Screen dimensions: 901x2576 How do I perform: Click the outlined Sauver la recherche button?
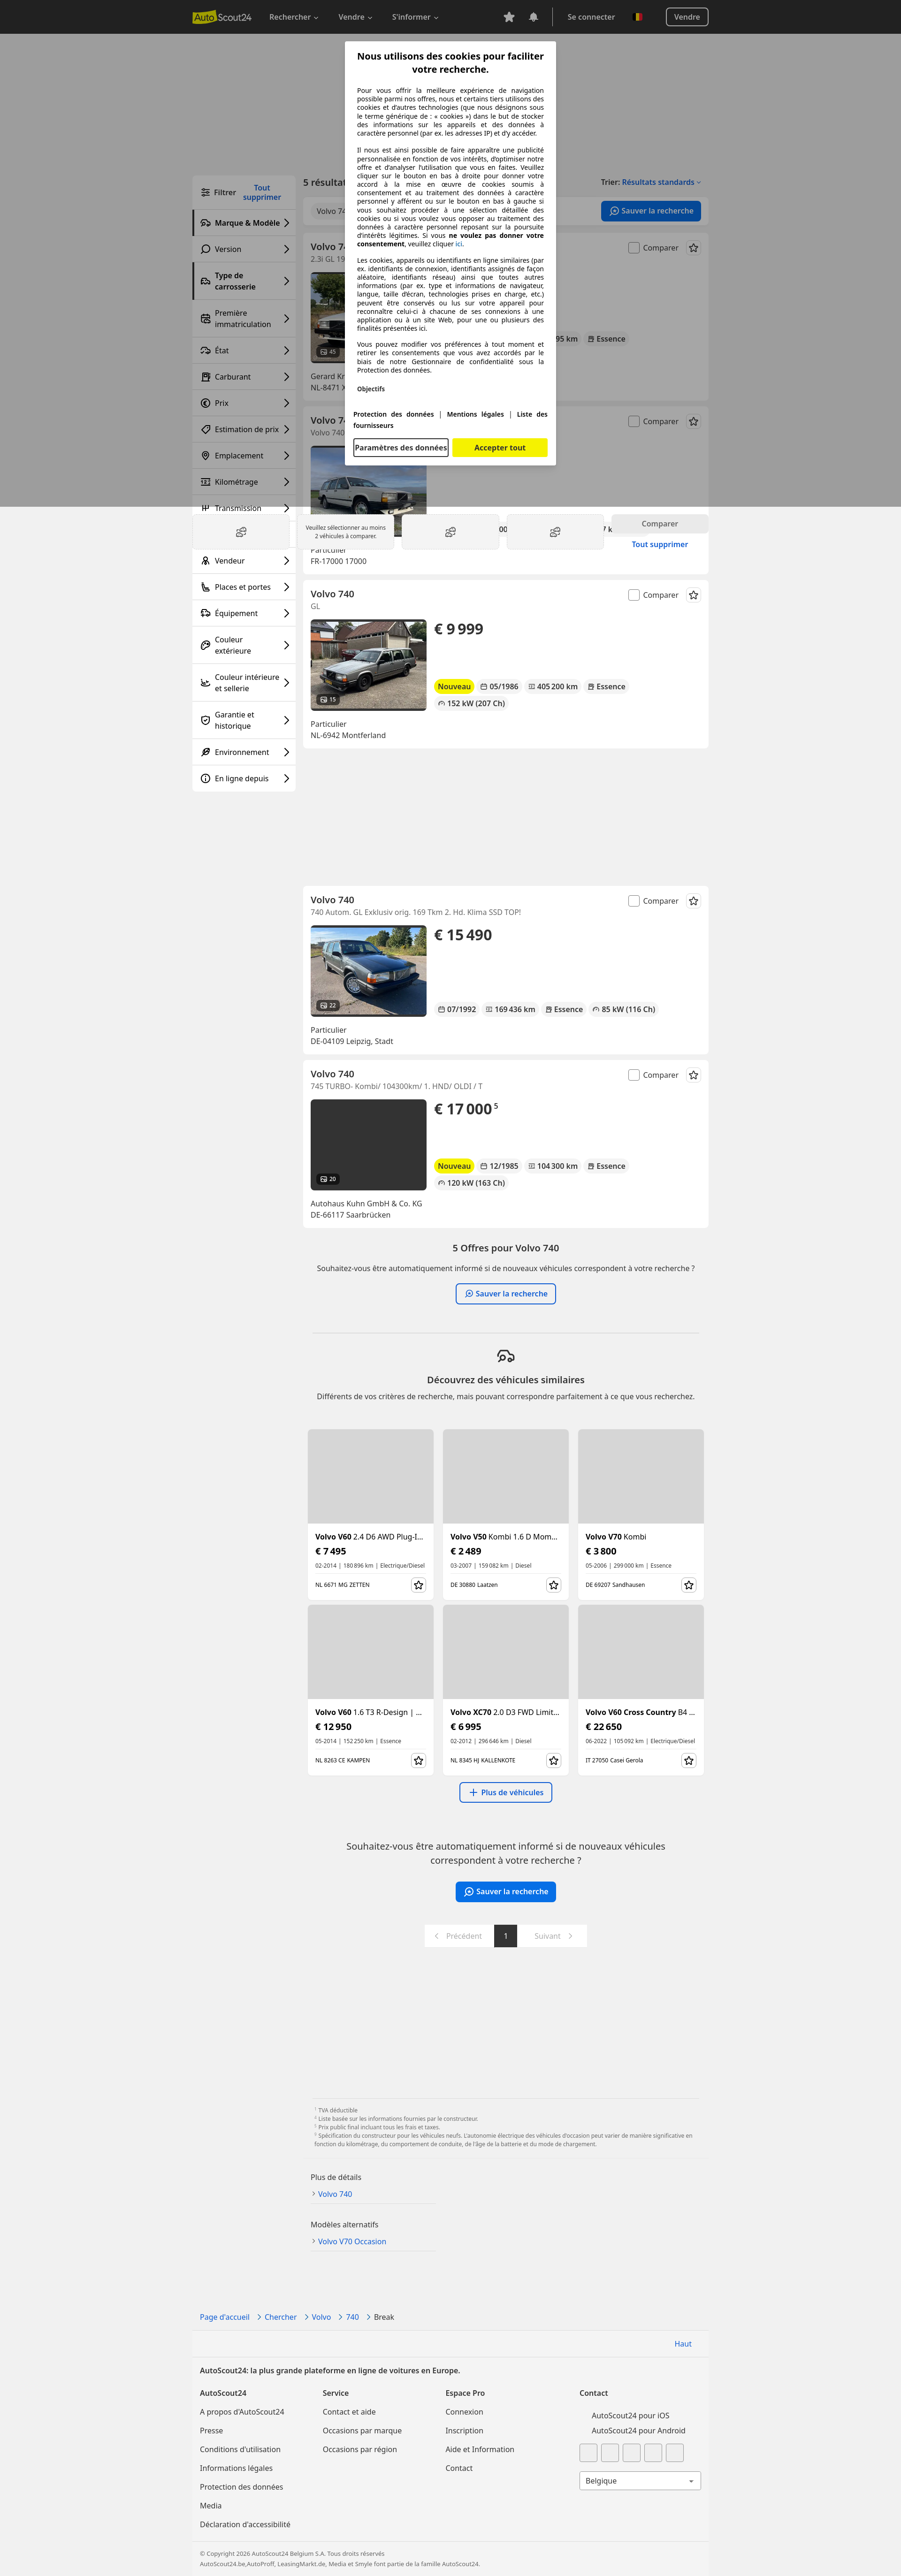[x=506, y=1294]
